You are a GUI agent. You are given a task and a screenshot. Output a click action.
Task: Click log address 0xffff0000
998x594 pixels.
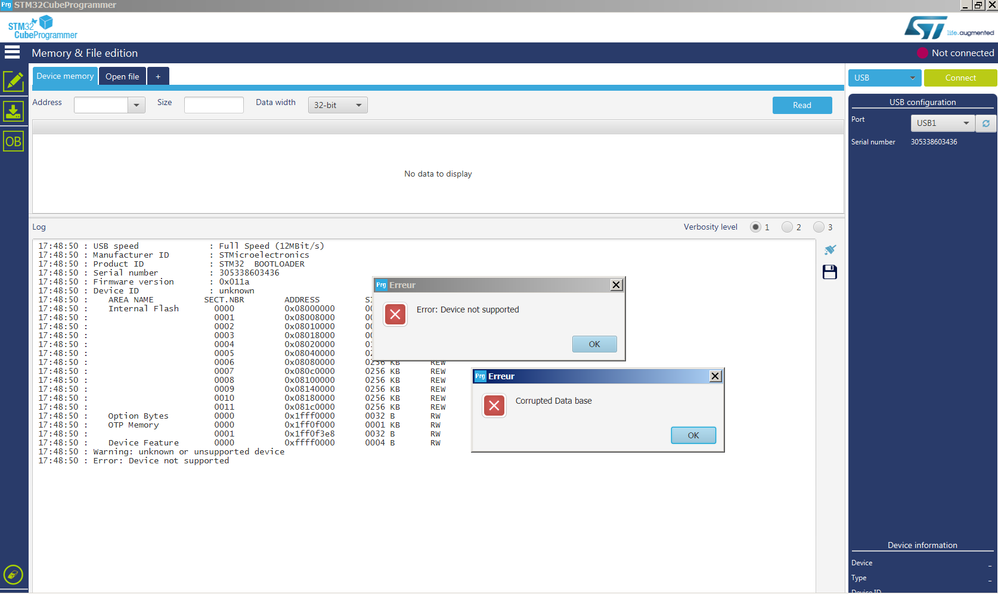[x=309, y=443]
